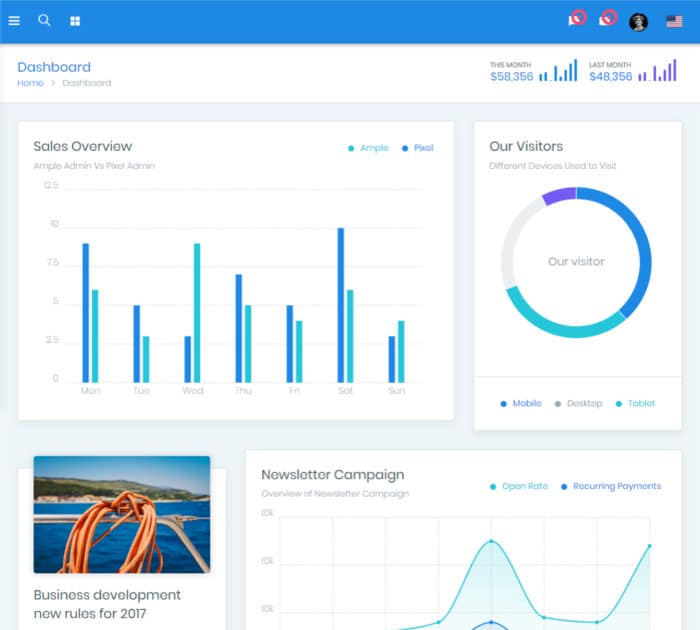The width and height of the screenshot is (700, 630).
Task: Click the This Month blue sparkline chart
Action: coord(558,71)
